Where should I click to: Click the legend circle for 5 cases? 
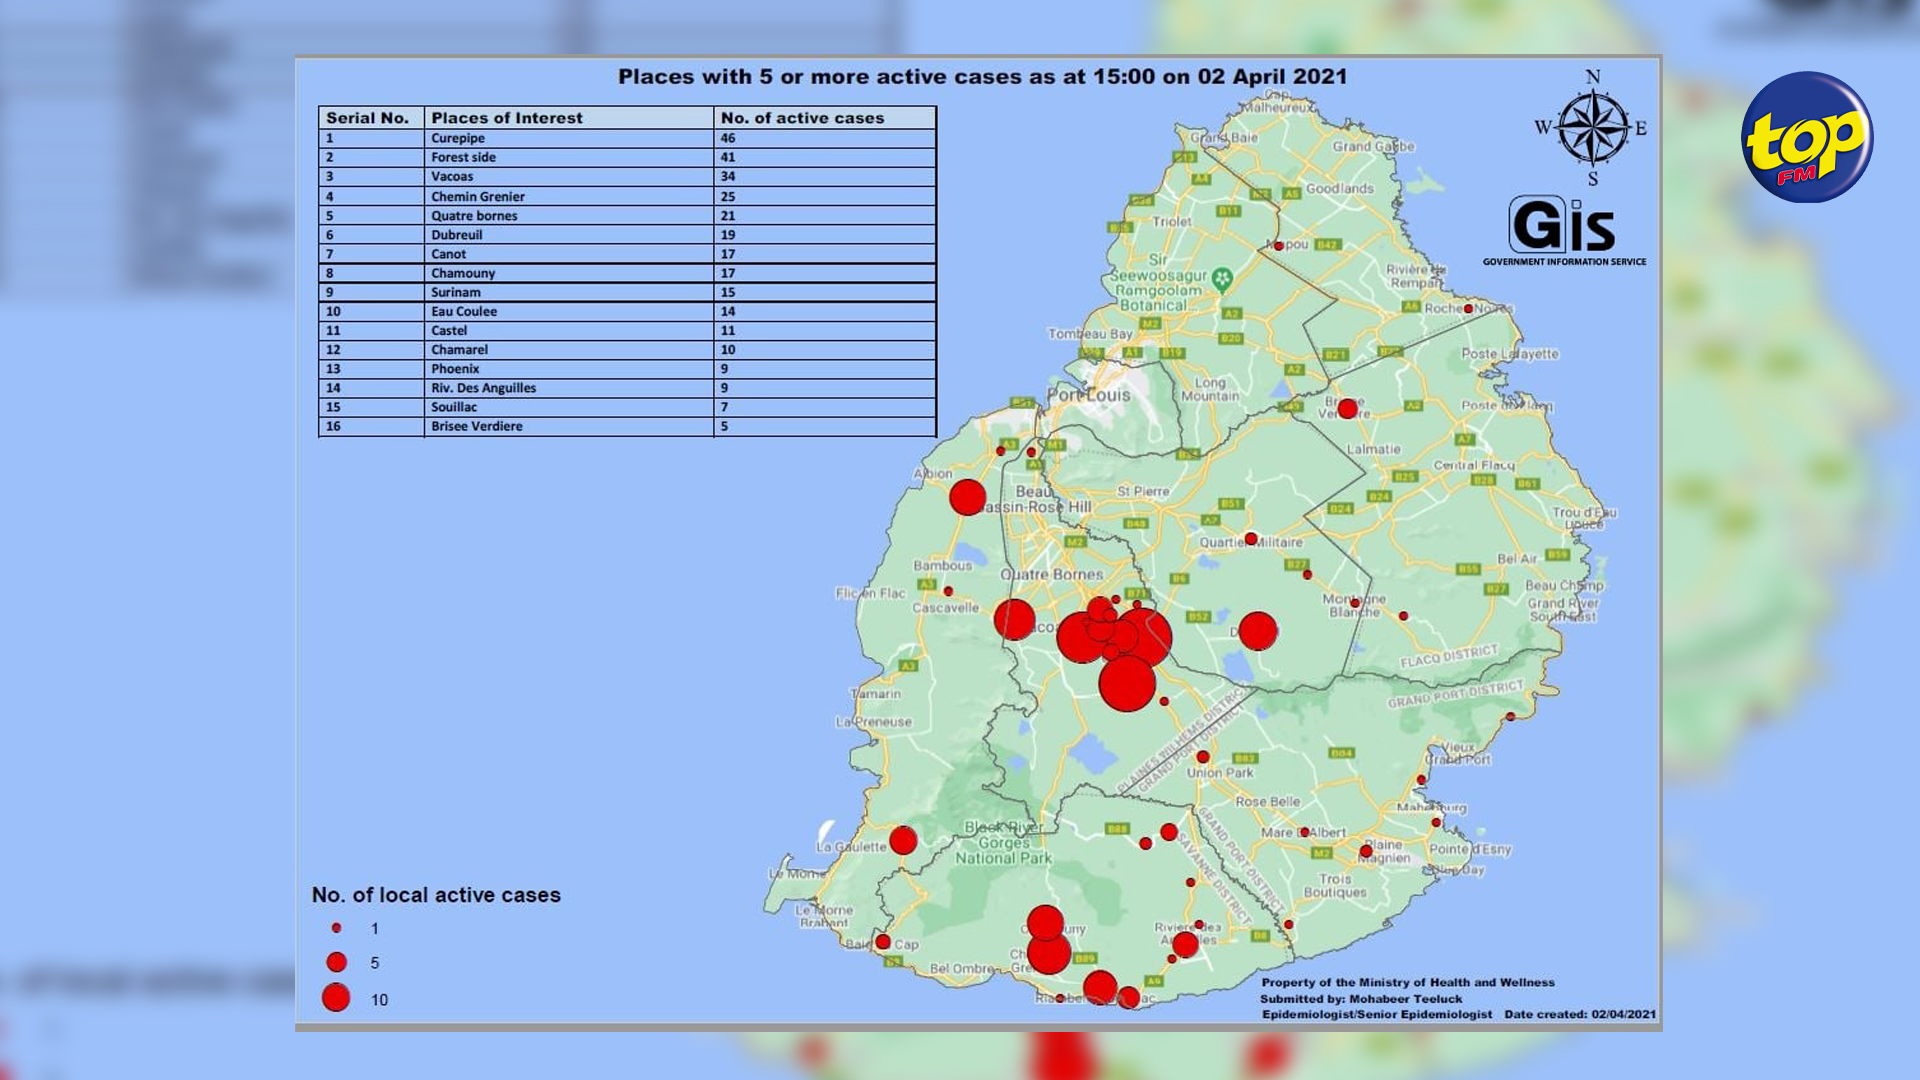coord(337,962)
